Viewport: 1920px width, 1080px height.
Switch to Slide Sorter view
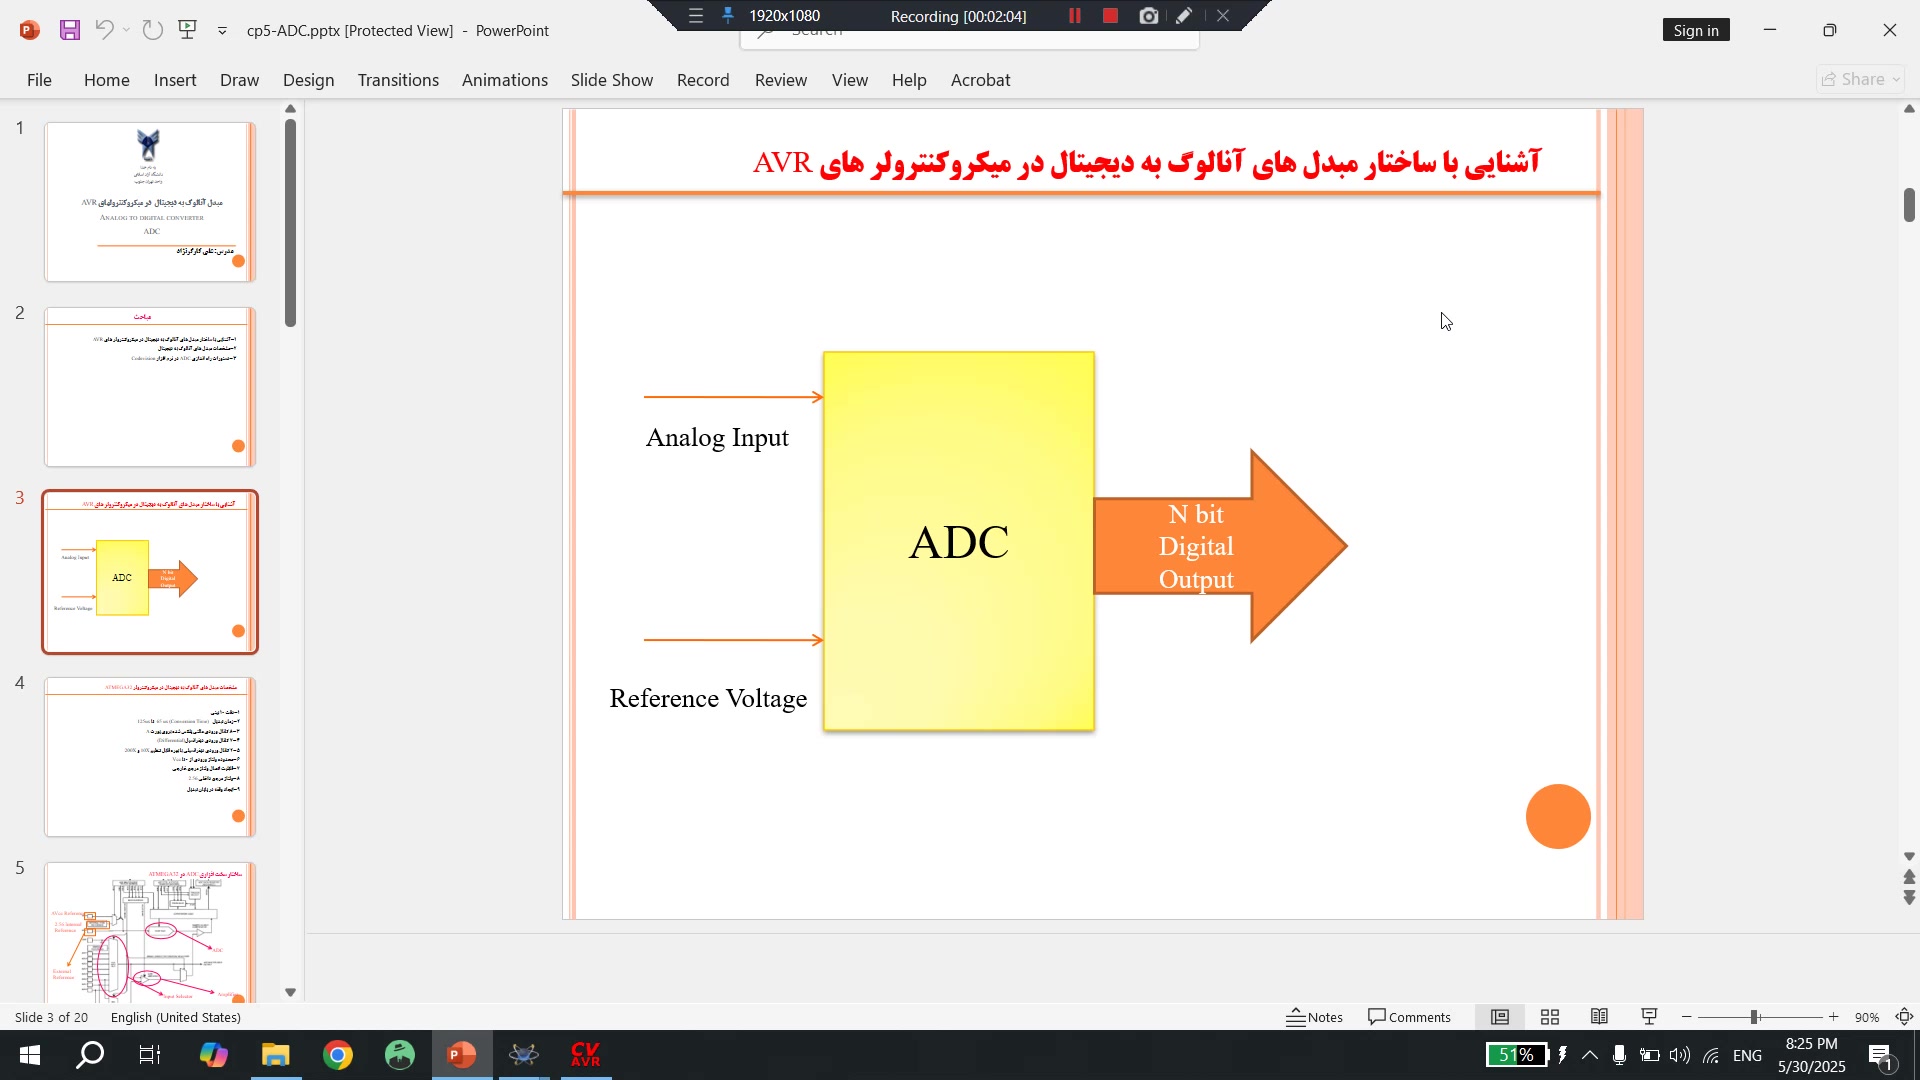[x=1550, y=1017]
